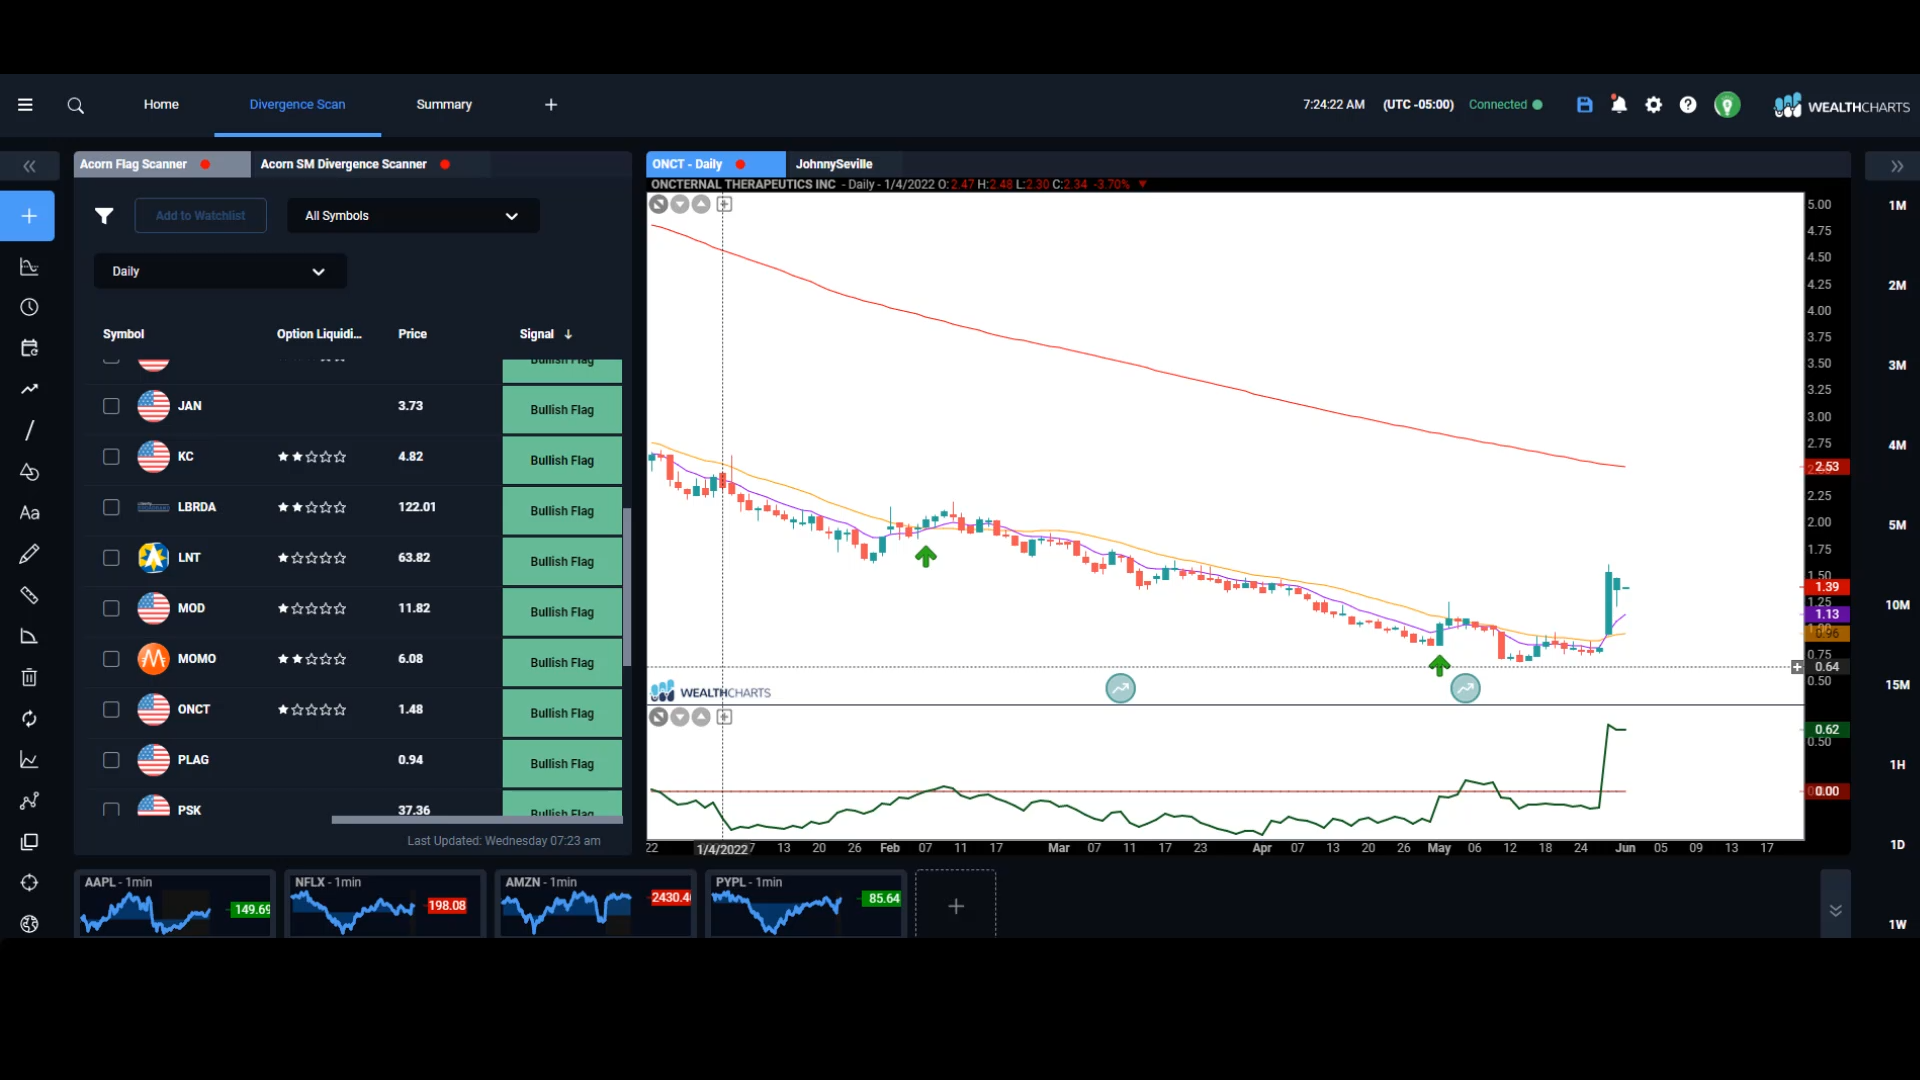Sort by the Signal column
The width and height of the screenshot is (1920, 1080).
[546, 334]
